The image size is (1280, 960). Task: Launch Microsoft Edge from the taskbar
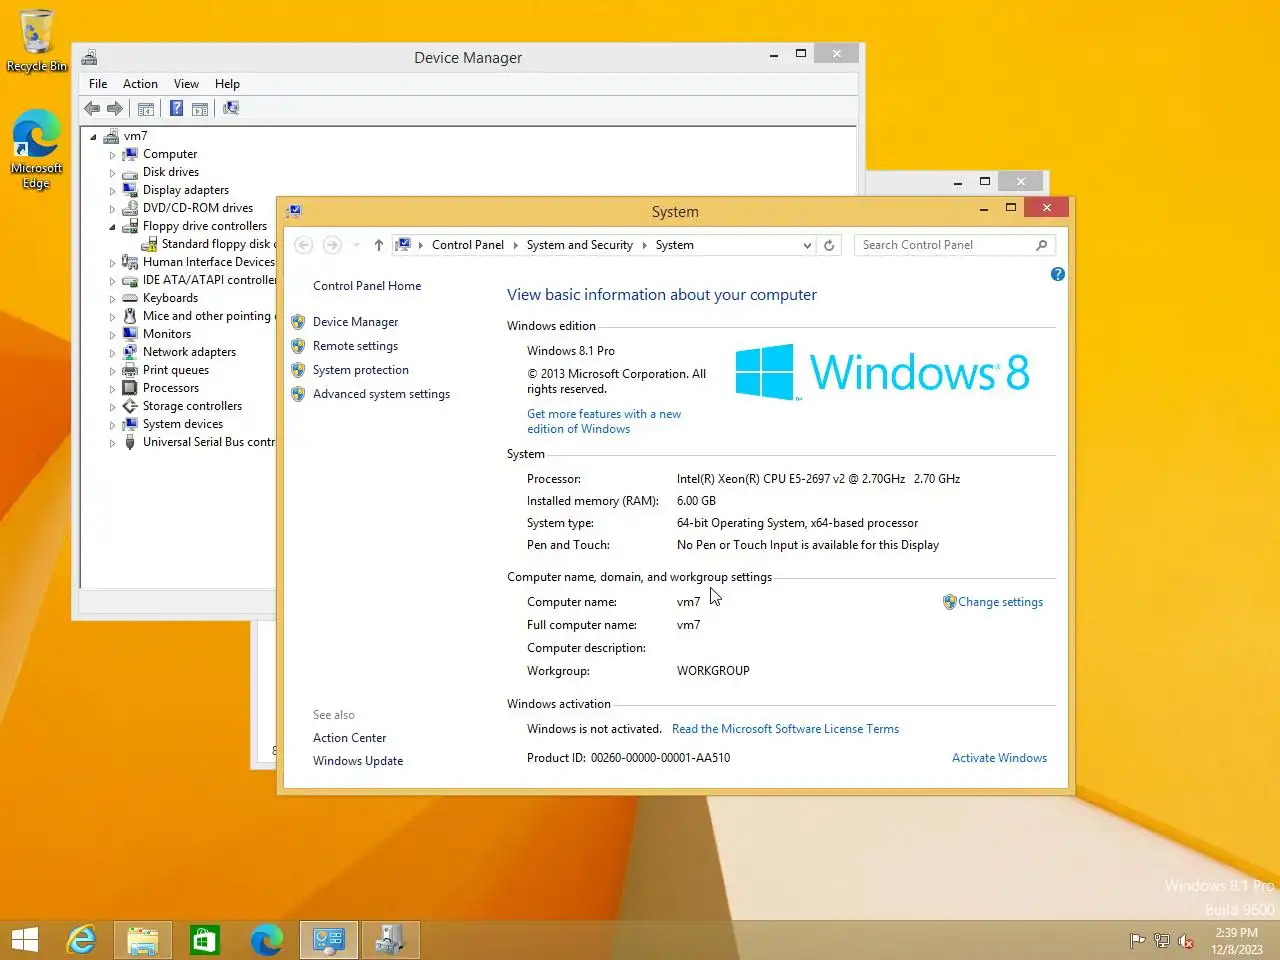point(267,940)
